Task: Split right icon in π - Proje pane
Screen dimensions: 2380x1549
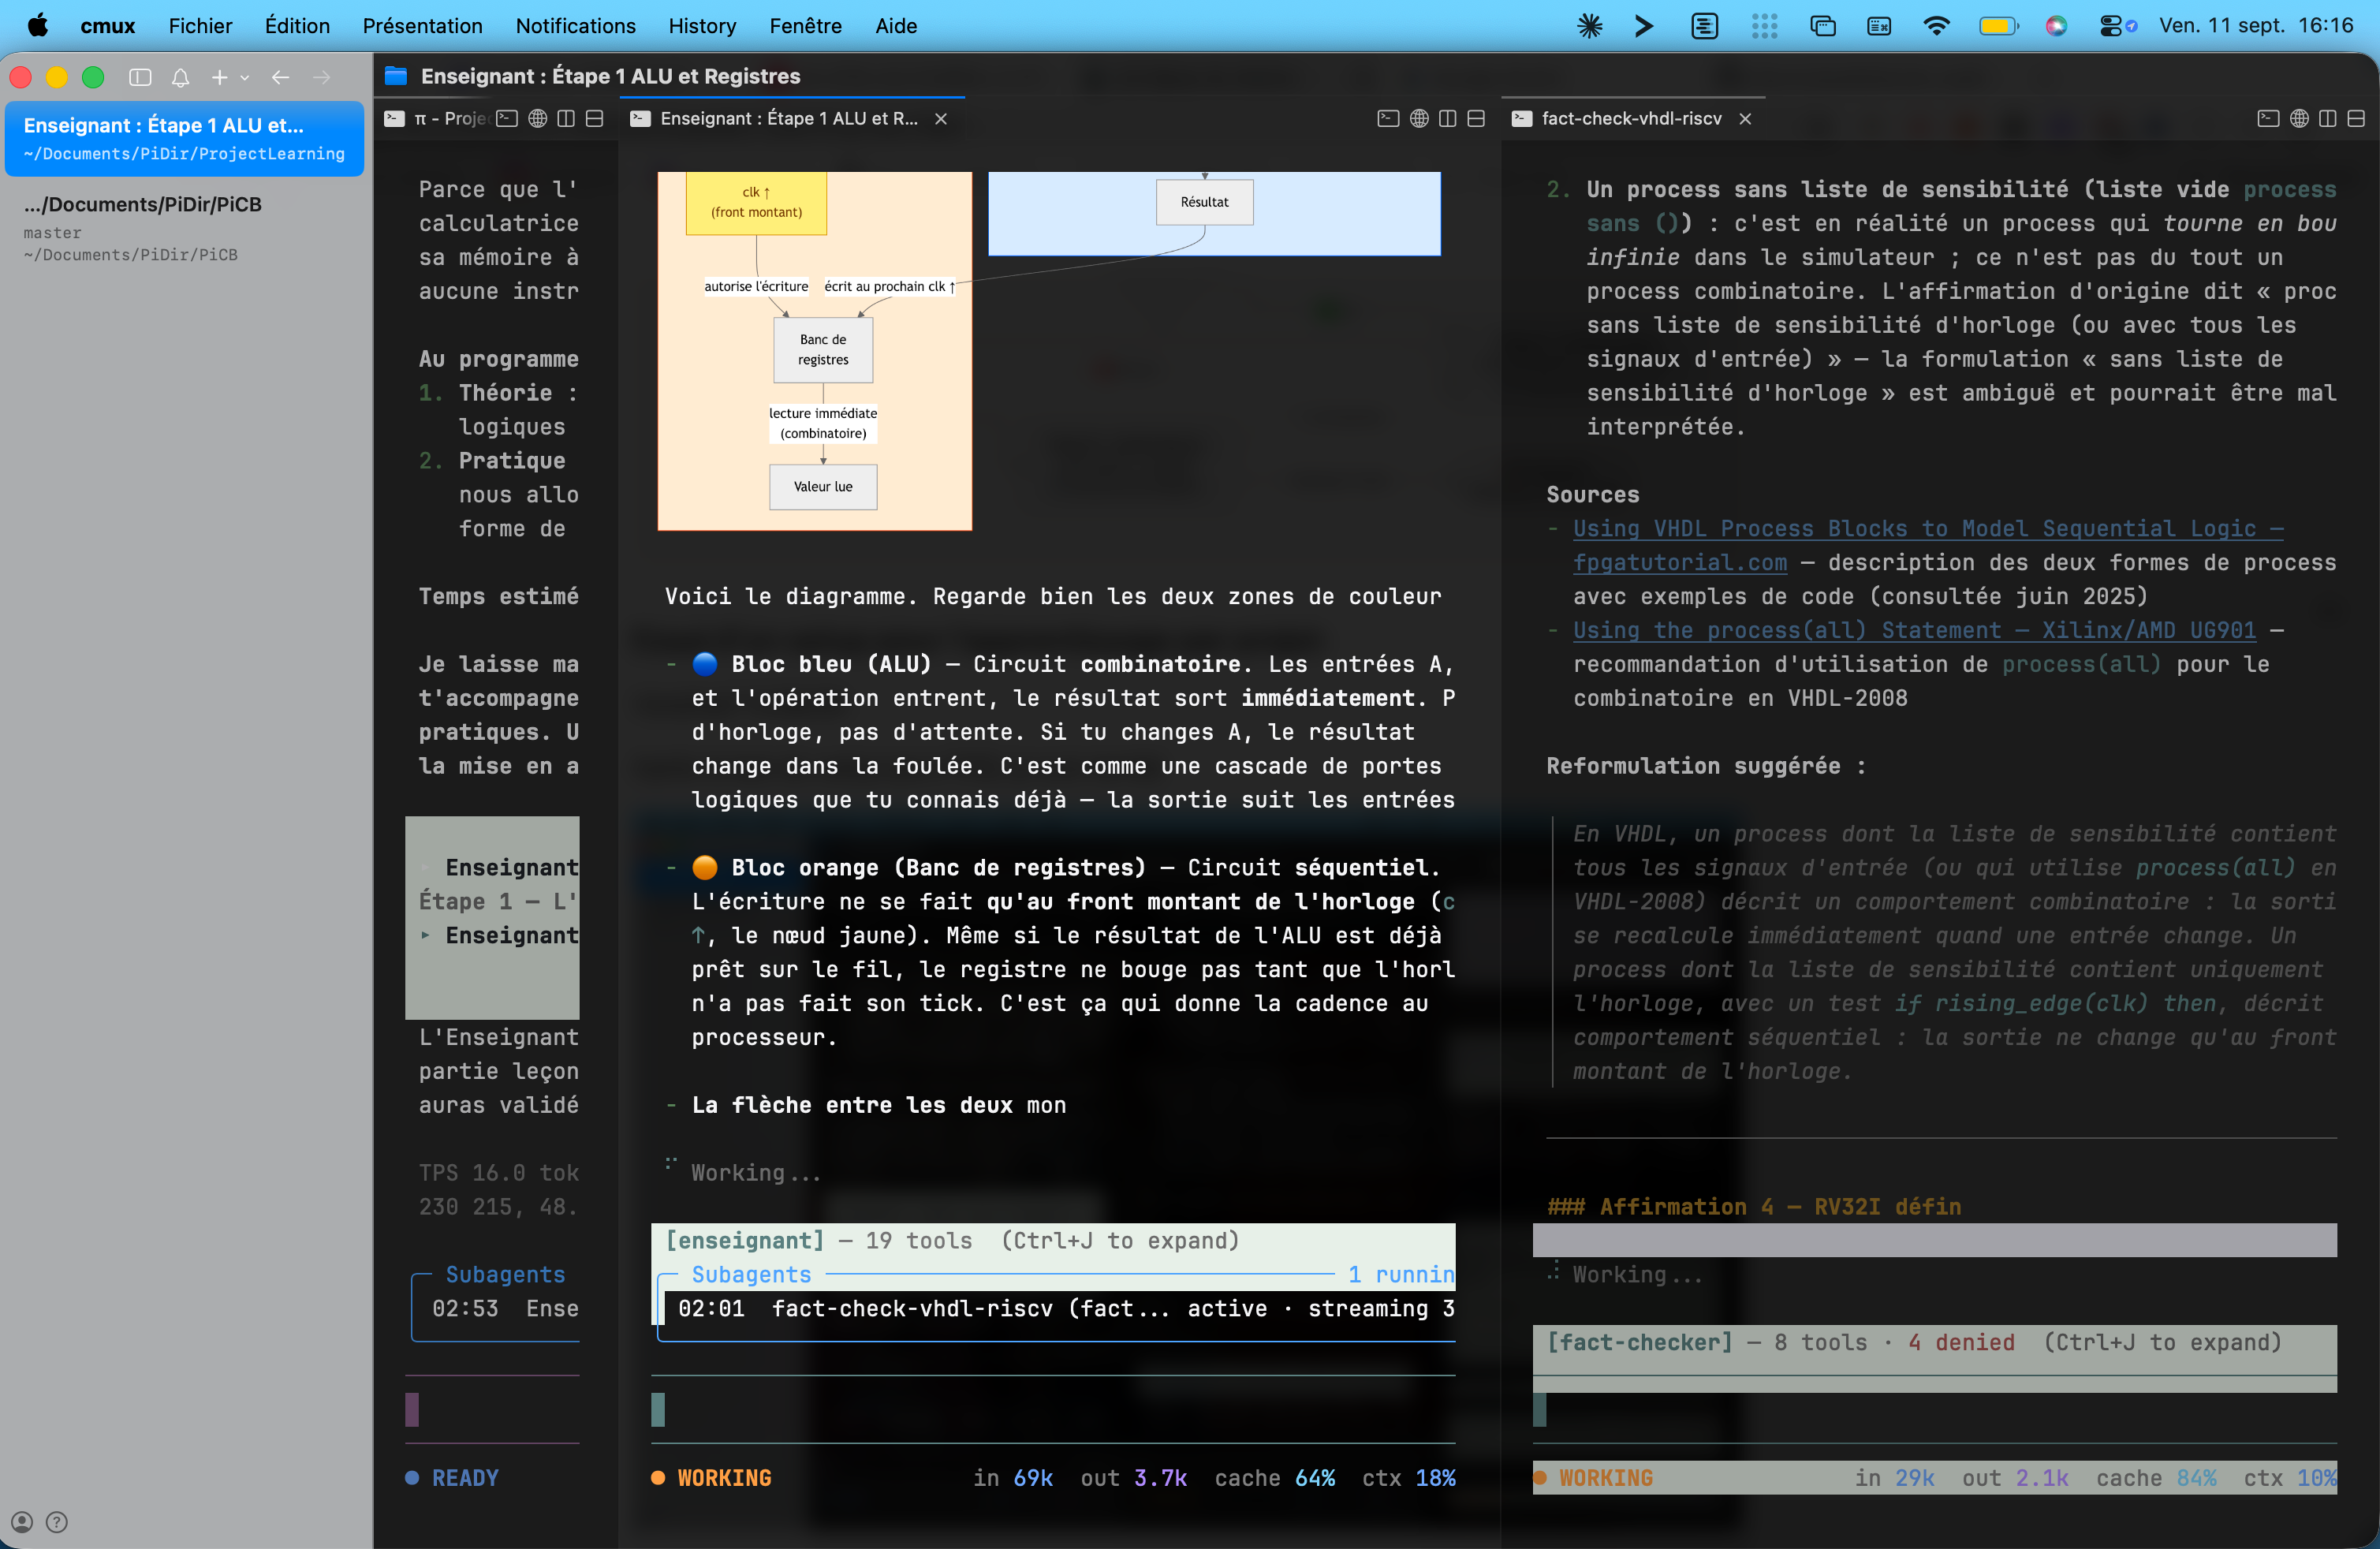Action: tap(566, 118)
